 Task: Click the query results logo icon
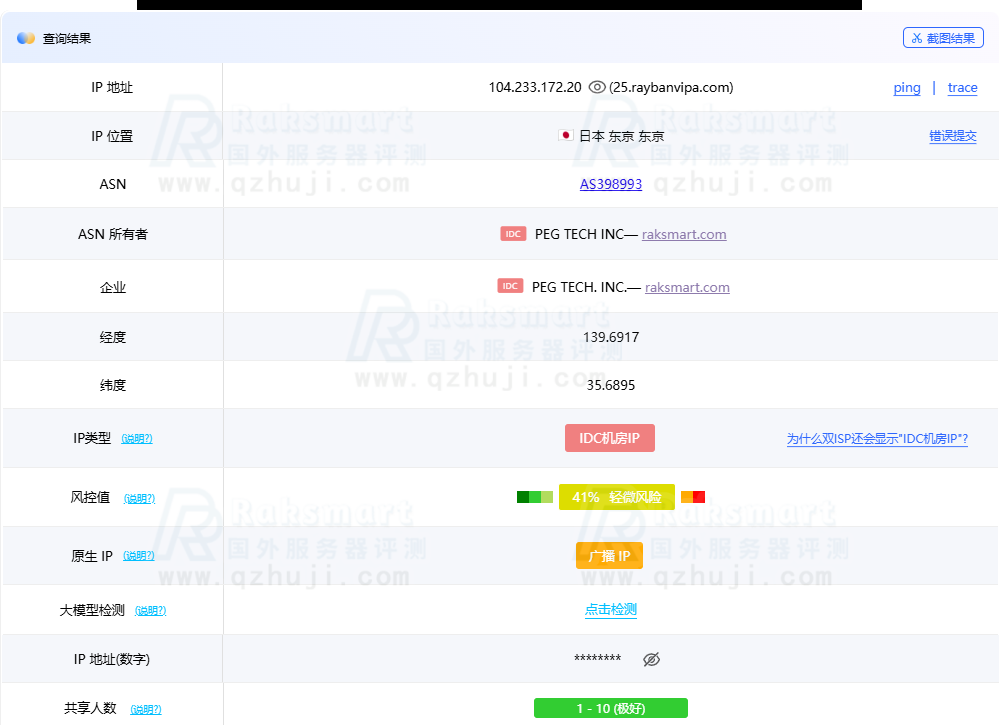pyautogui.click(x=26, y=38)
